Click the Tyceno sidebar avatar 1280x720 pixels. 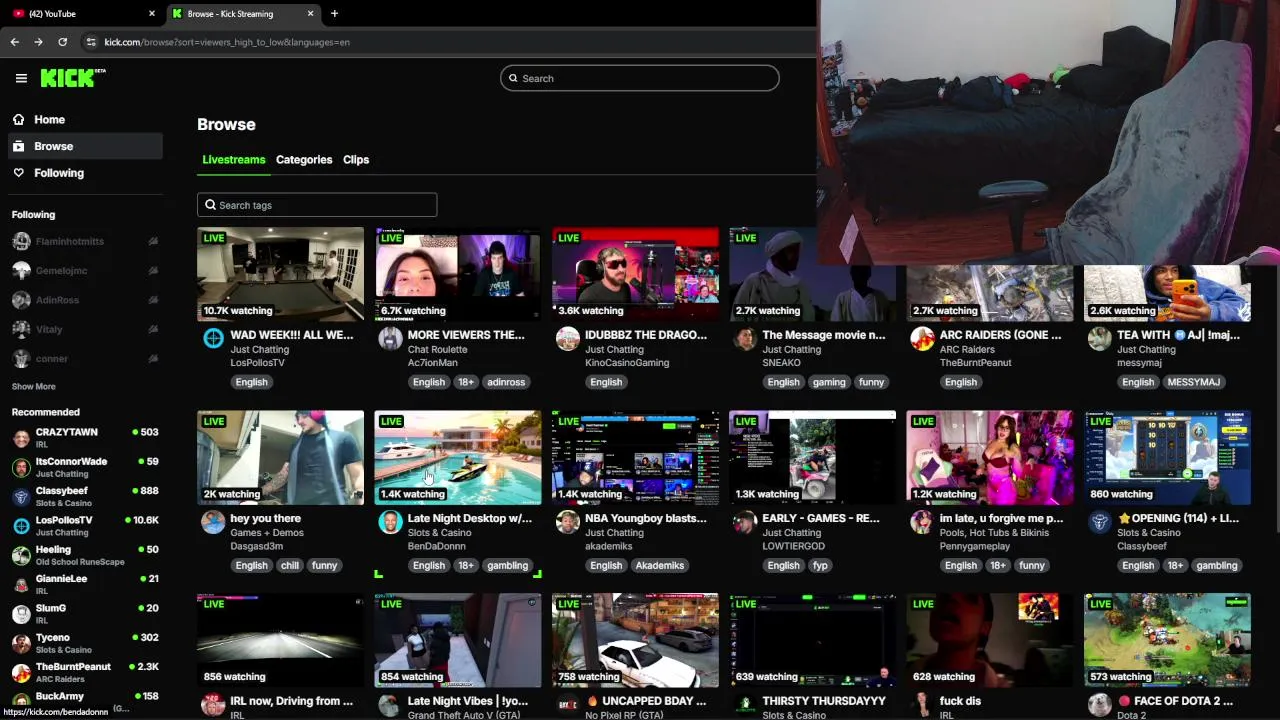click(21, 643)
